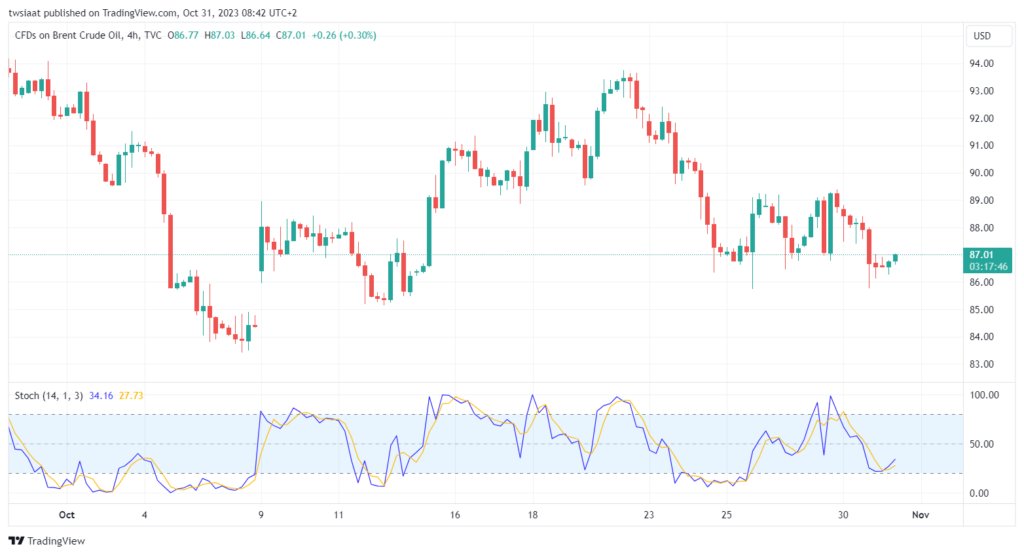Click the 0.00 stochastic axis label
The height and width of the screenshot is (555, 1024).
point(979,493)
